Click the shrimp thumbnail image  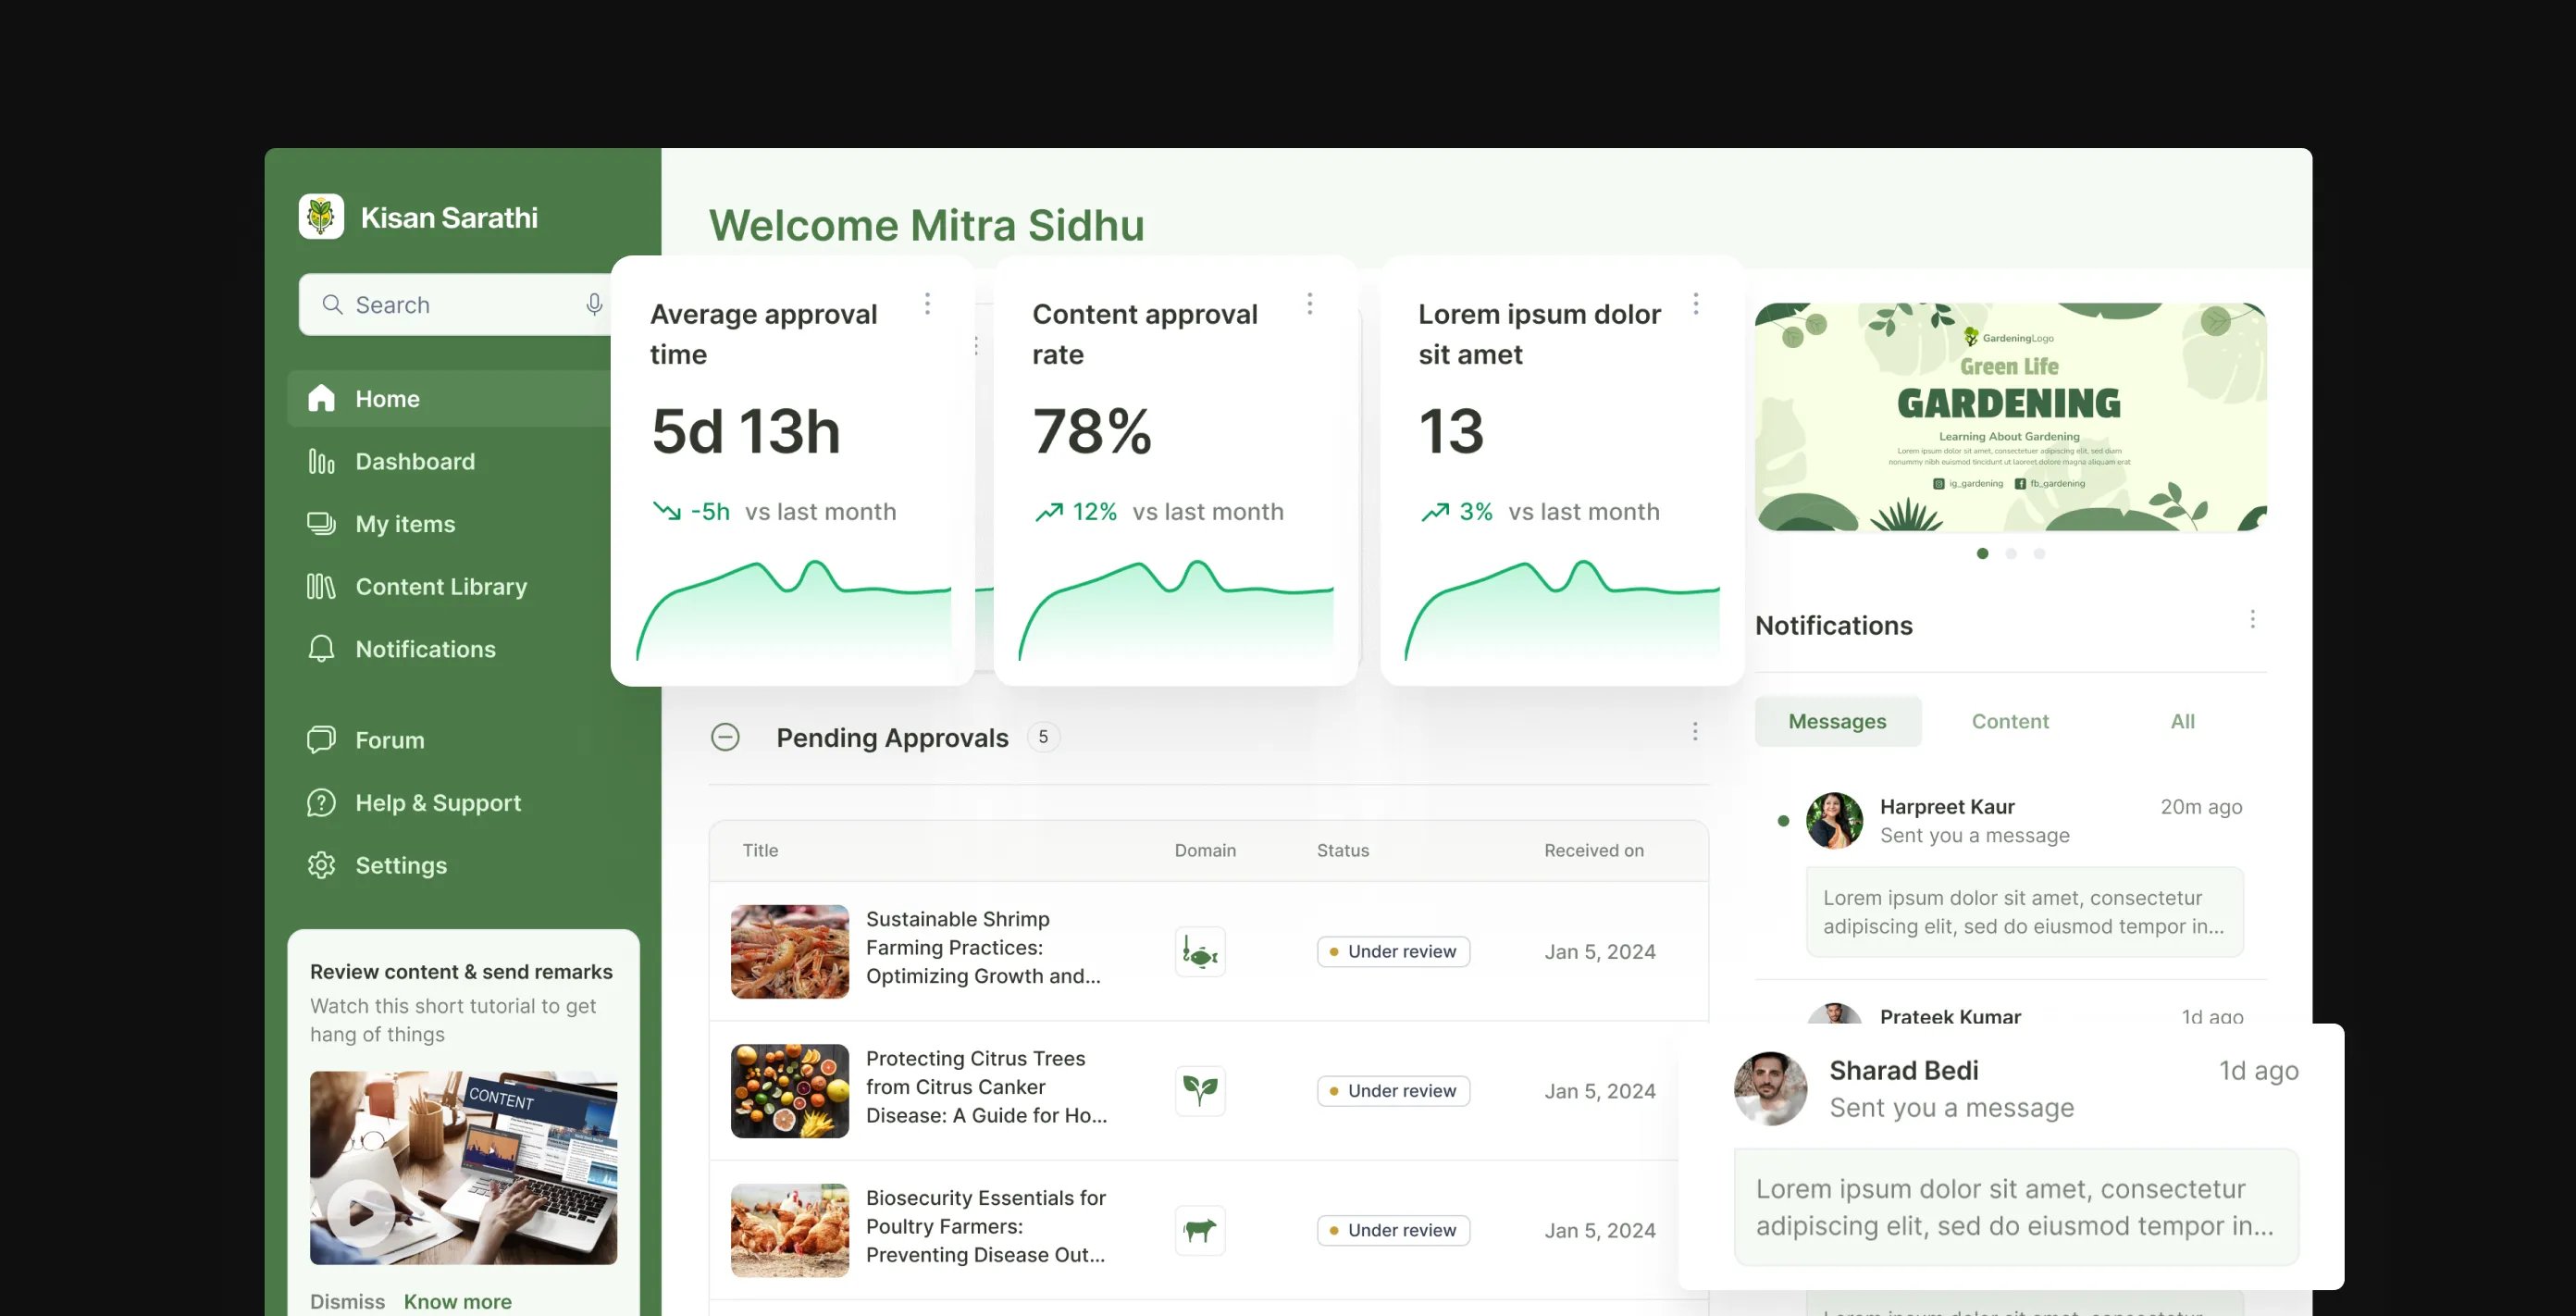pyautogui.click(x=790, y=951)
